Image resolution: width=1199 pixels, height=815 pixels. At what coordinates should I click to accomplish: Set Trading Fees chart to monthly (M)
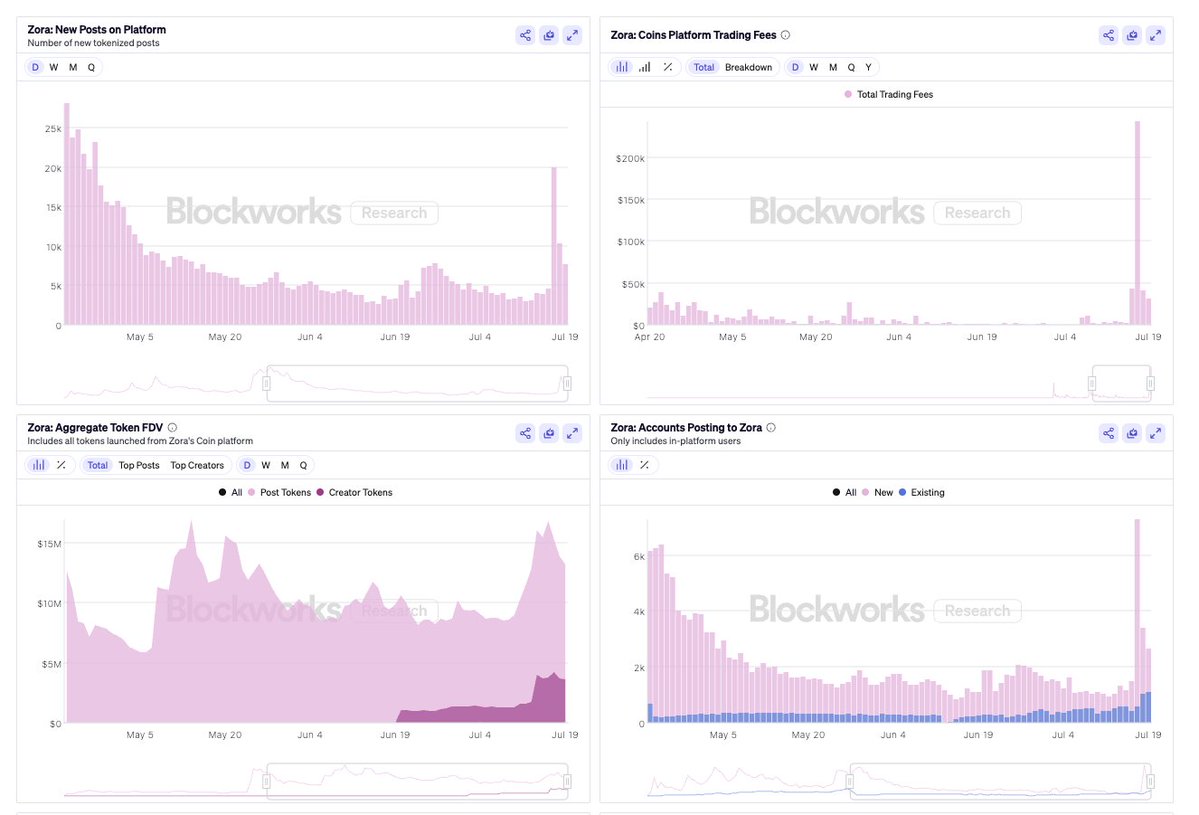click(833, 67)
